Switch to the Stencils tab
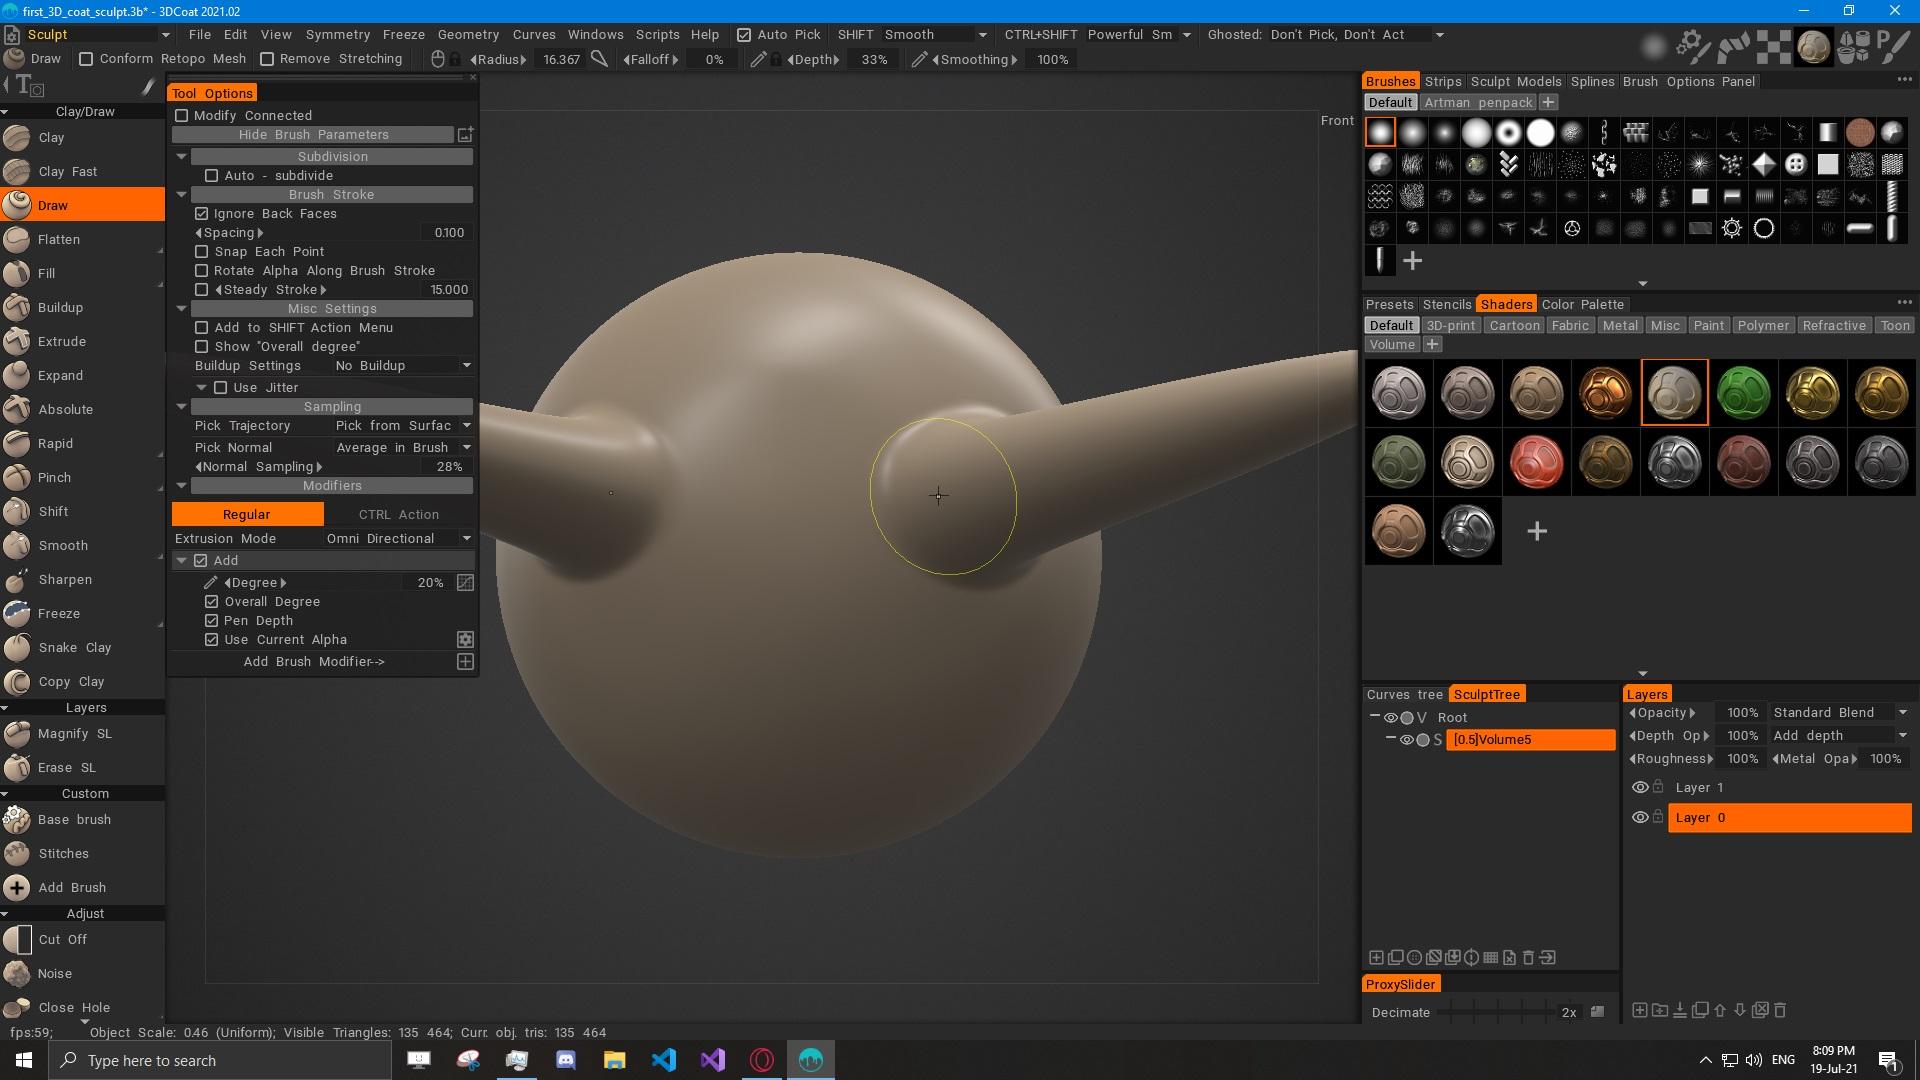The image size is (1920, 1080). pos(1446,305)
